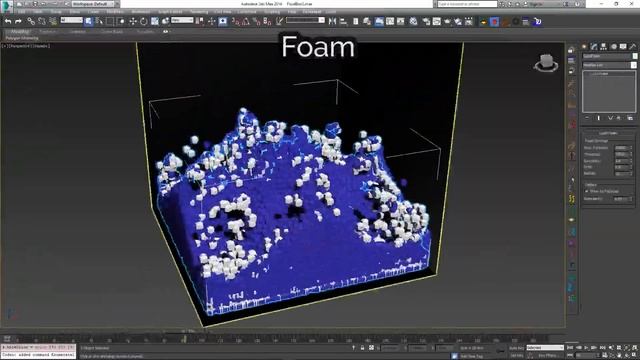
Task: Open the Modifiers menu
Action: click(x=115, y=12)
